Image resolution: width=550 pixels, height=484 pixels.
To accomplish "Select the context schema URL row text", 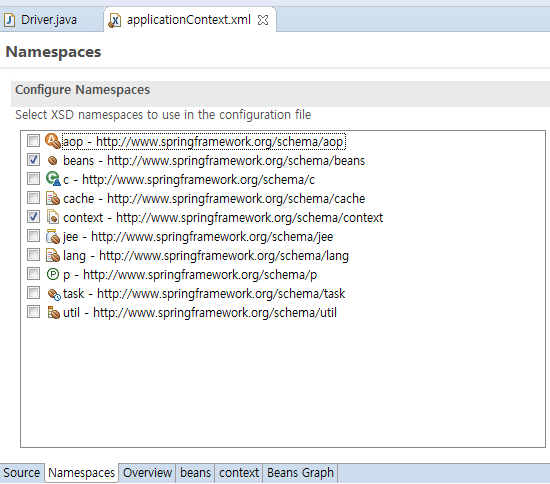I will coord(223,217).
